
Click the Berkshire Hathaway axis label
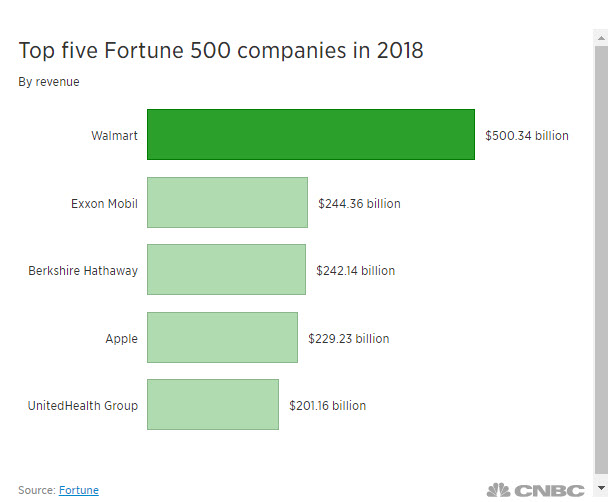(x=83, y=270)
